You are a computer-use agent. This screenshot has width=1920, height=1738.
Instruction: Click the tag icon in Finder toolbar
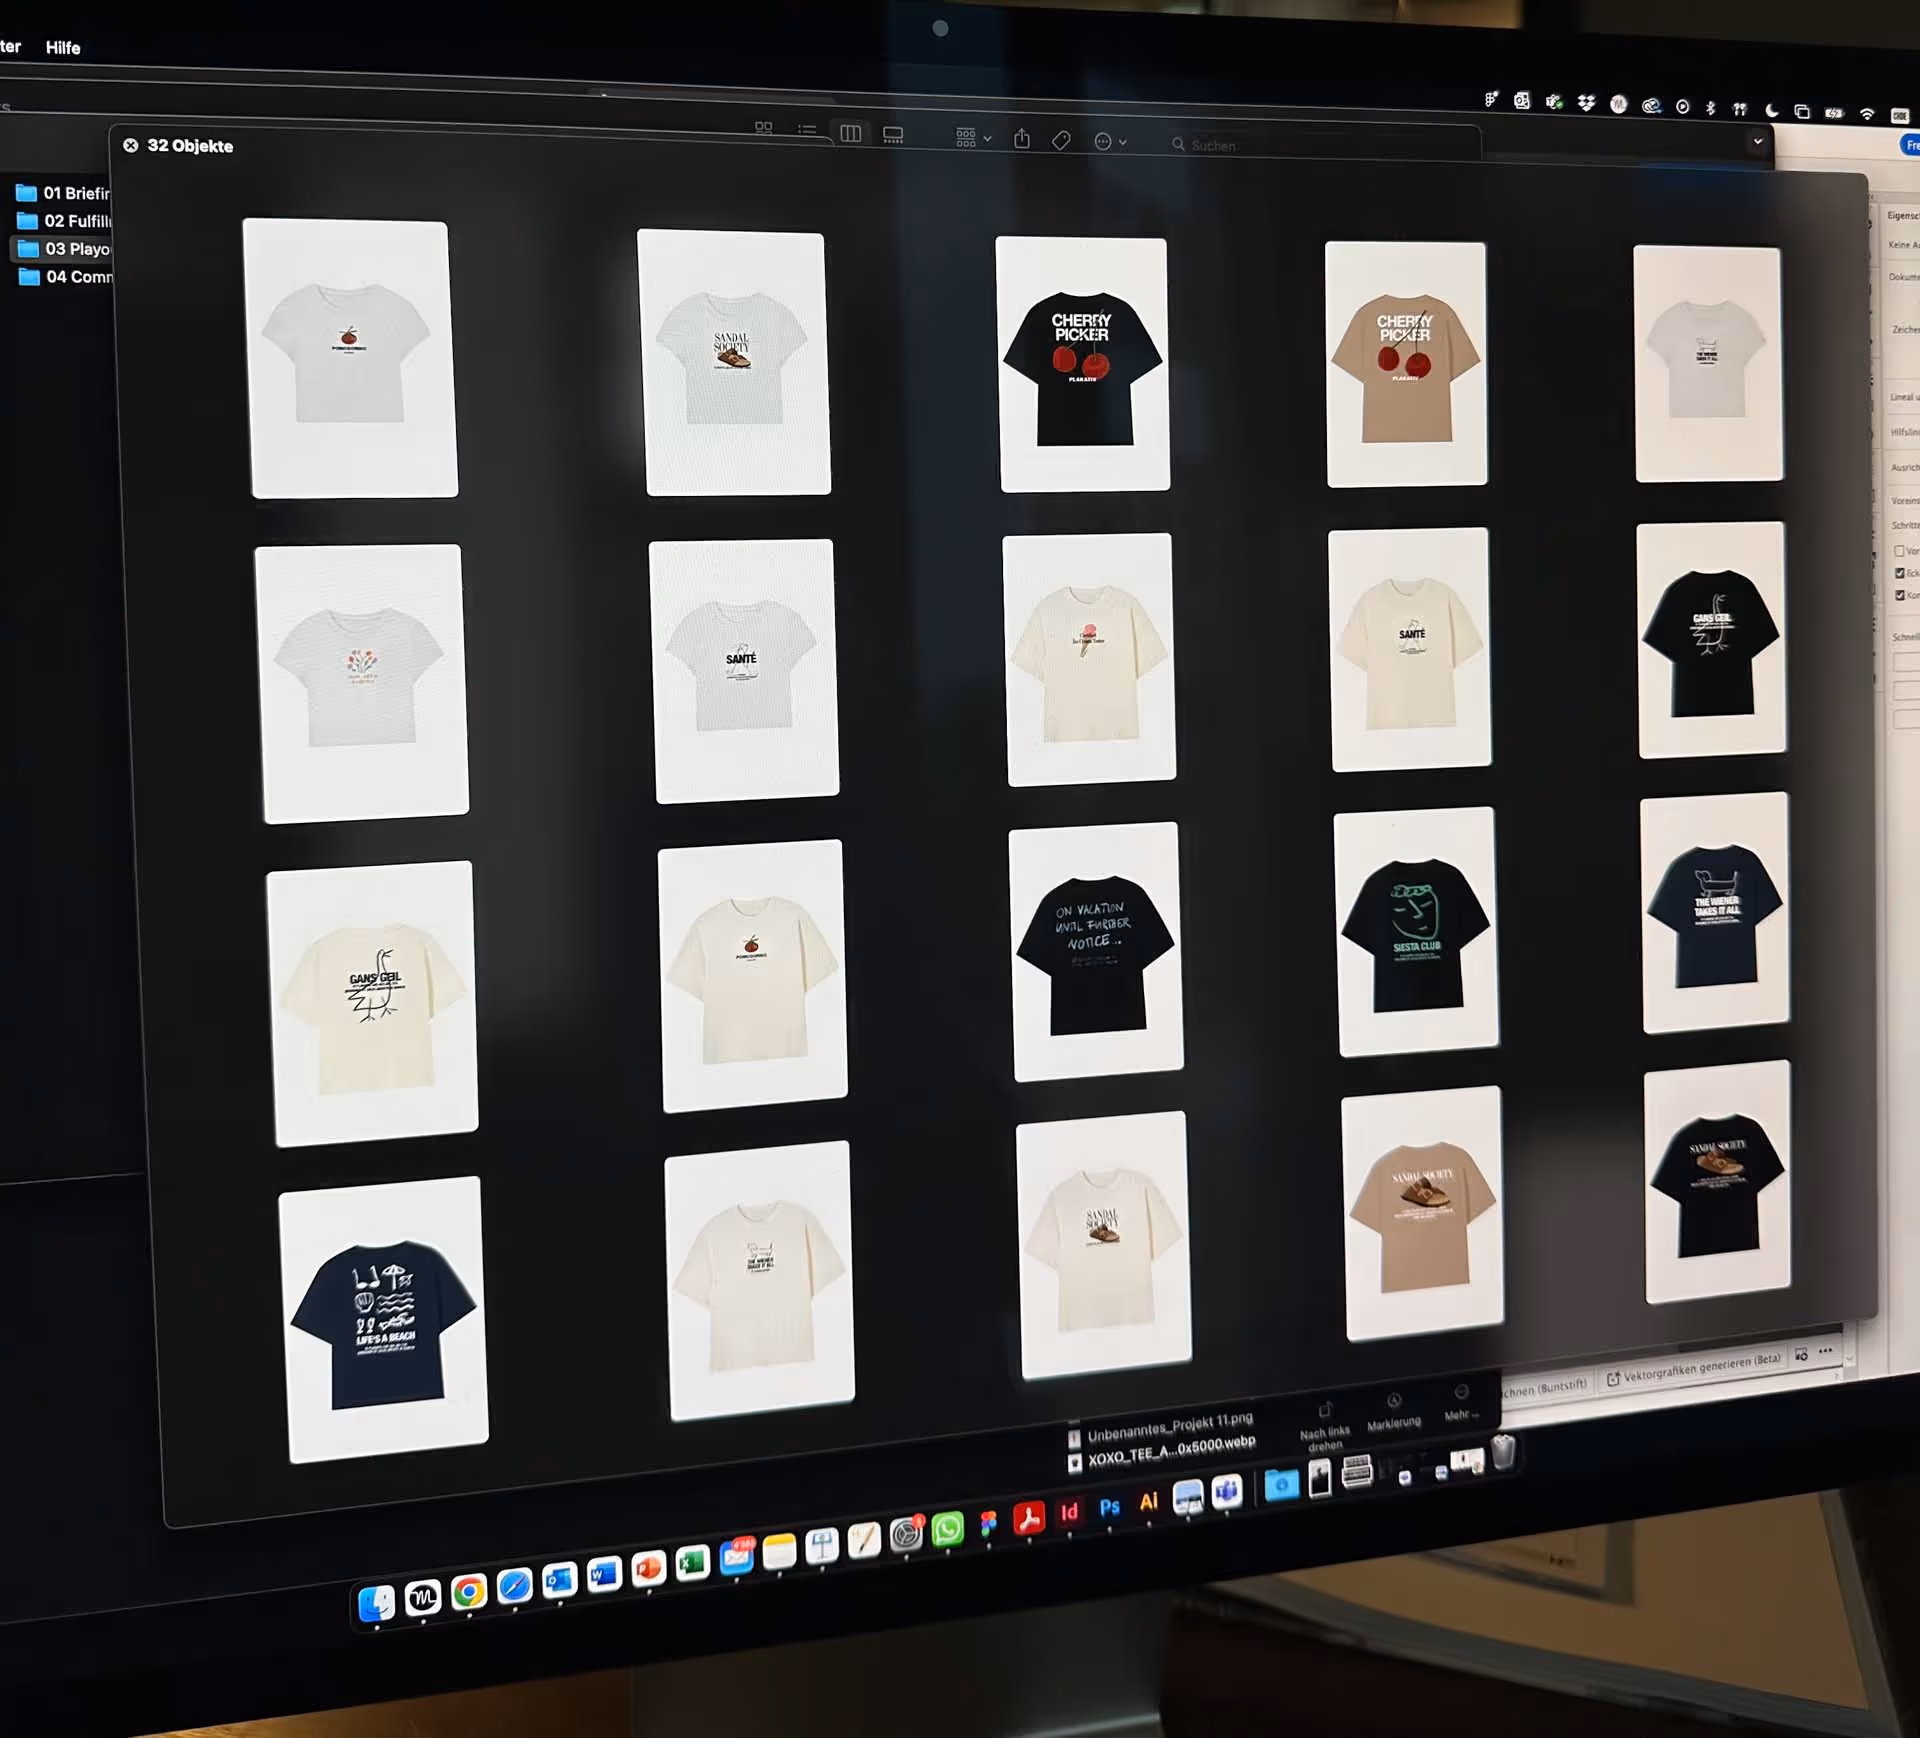click(x=1061, y=141)
